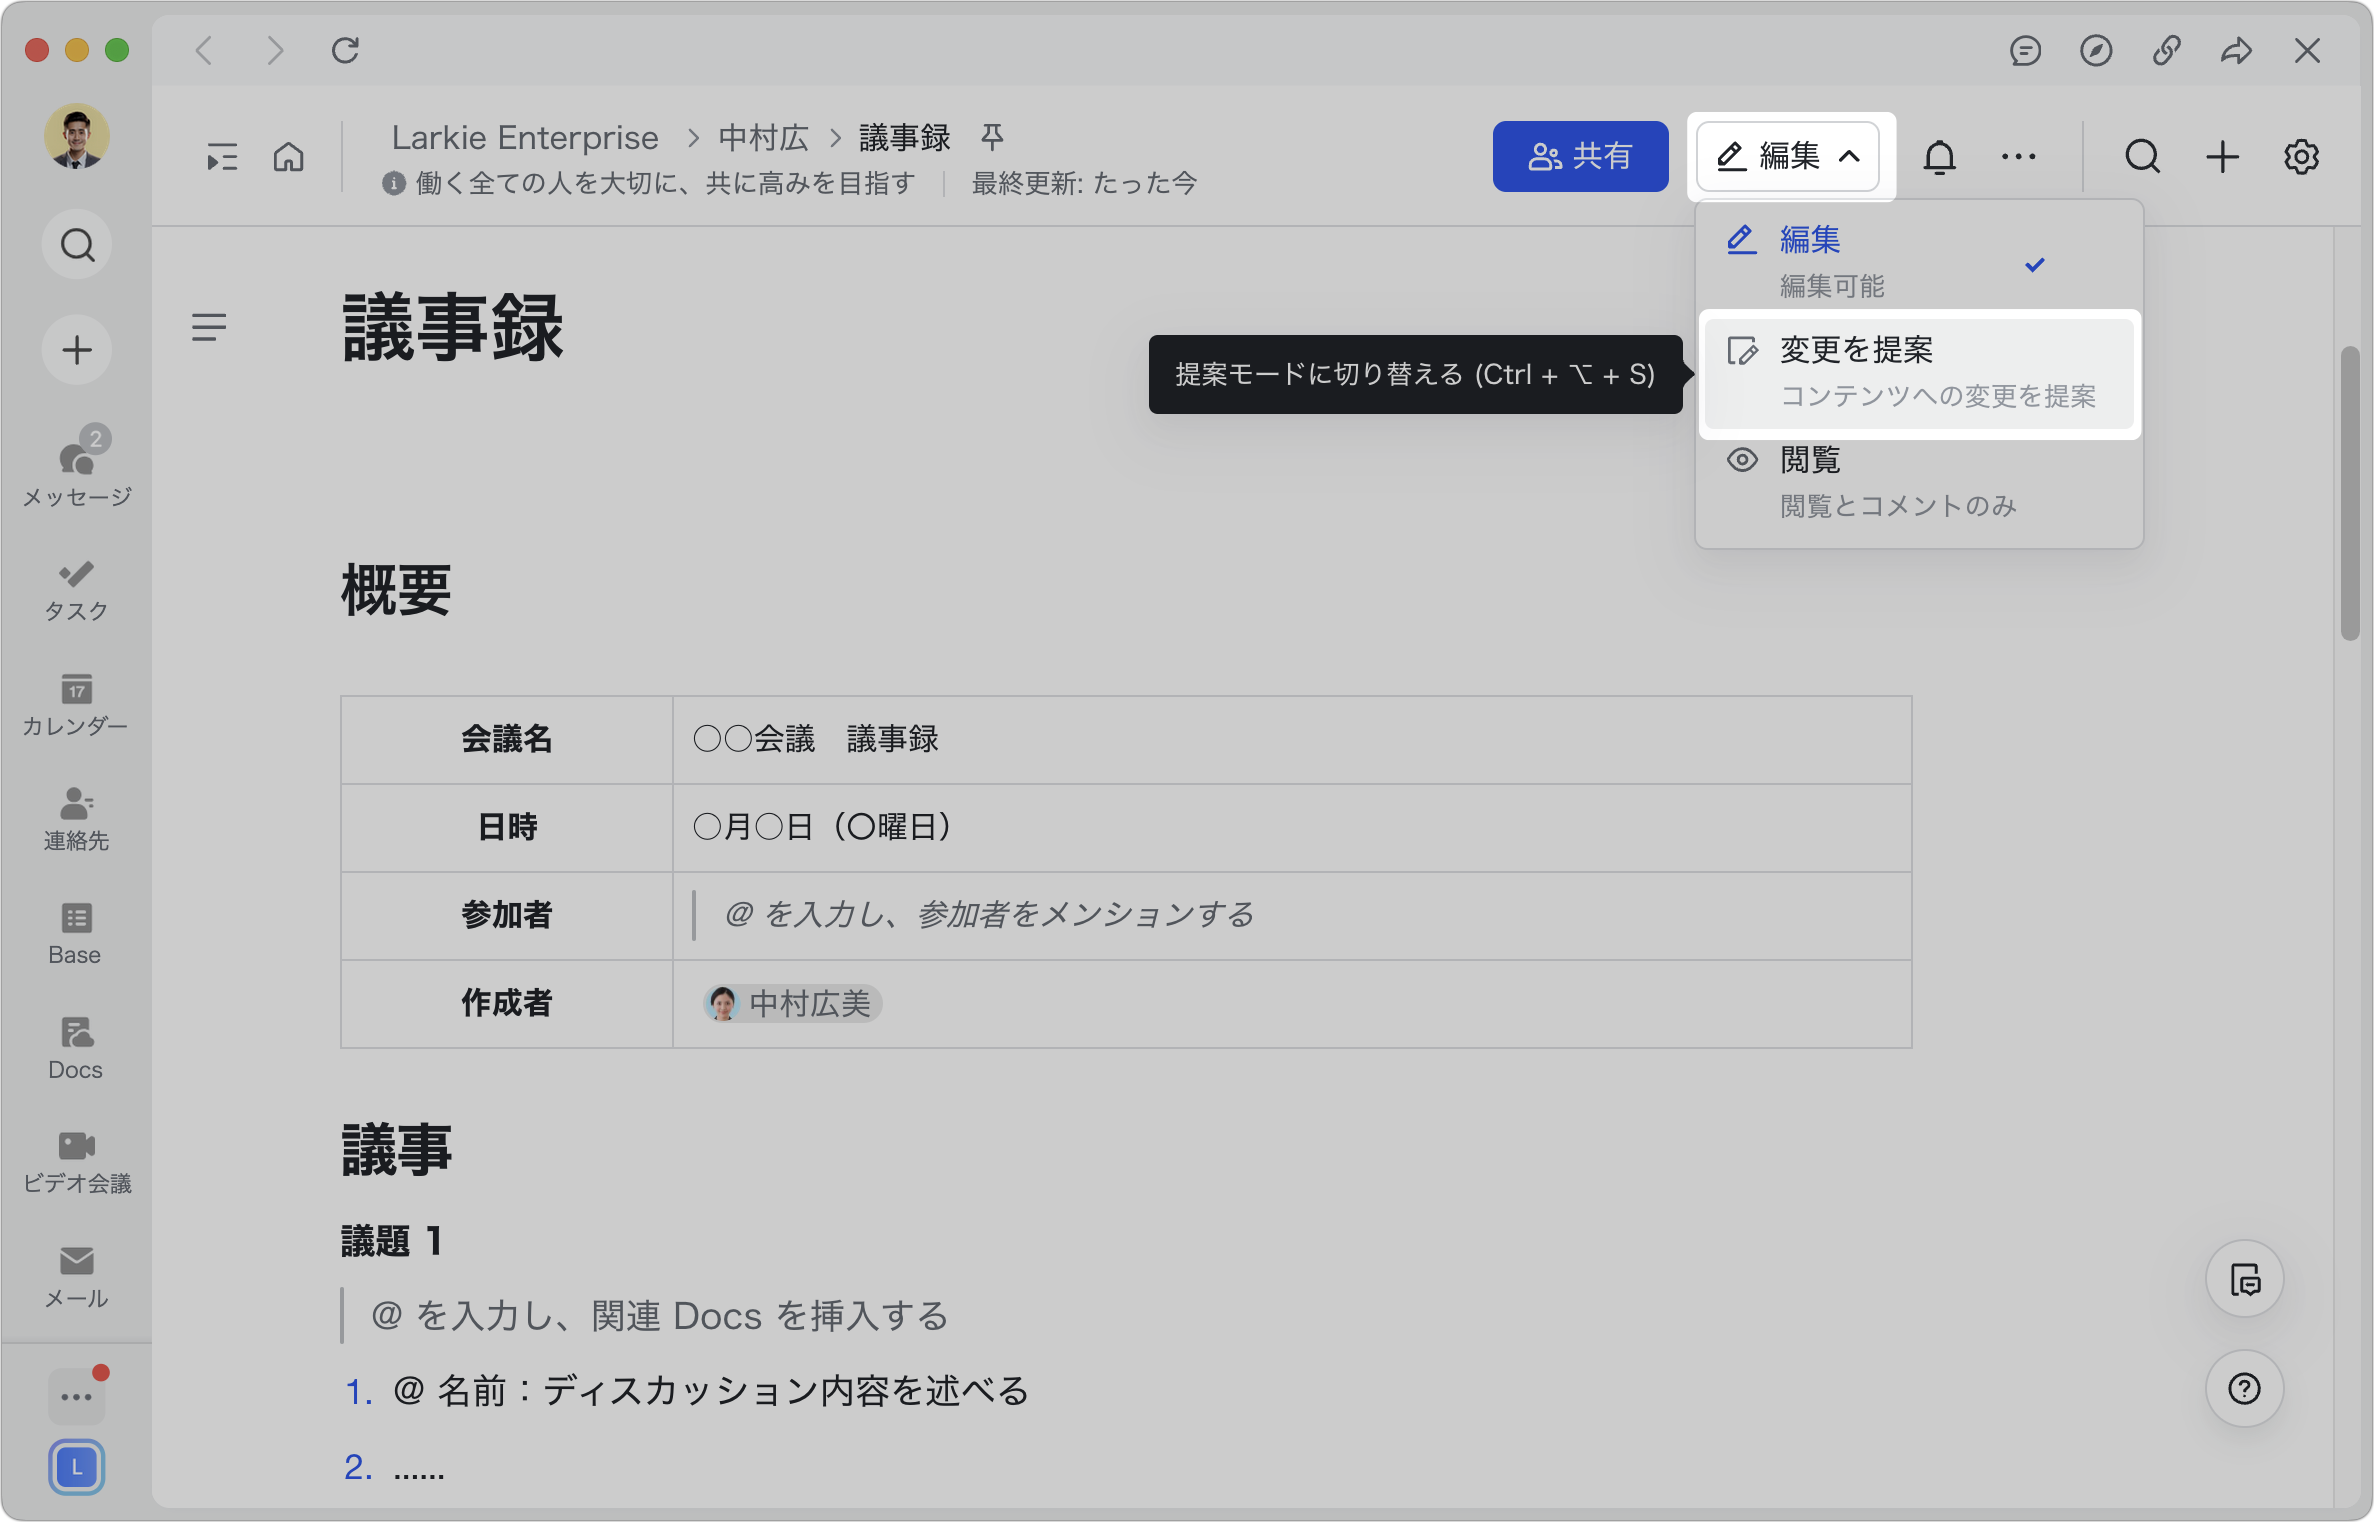
Task: Click the blue 共有 share button
Action: (1580, 156)
